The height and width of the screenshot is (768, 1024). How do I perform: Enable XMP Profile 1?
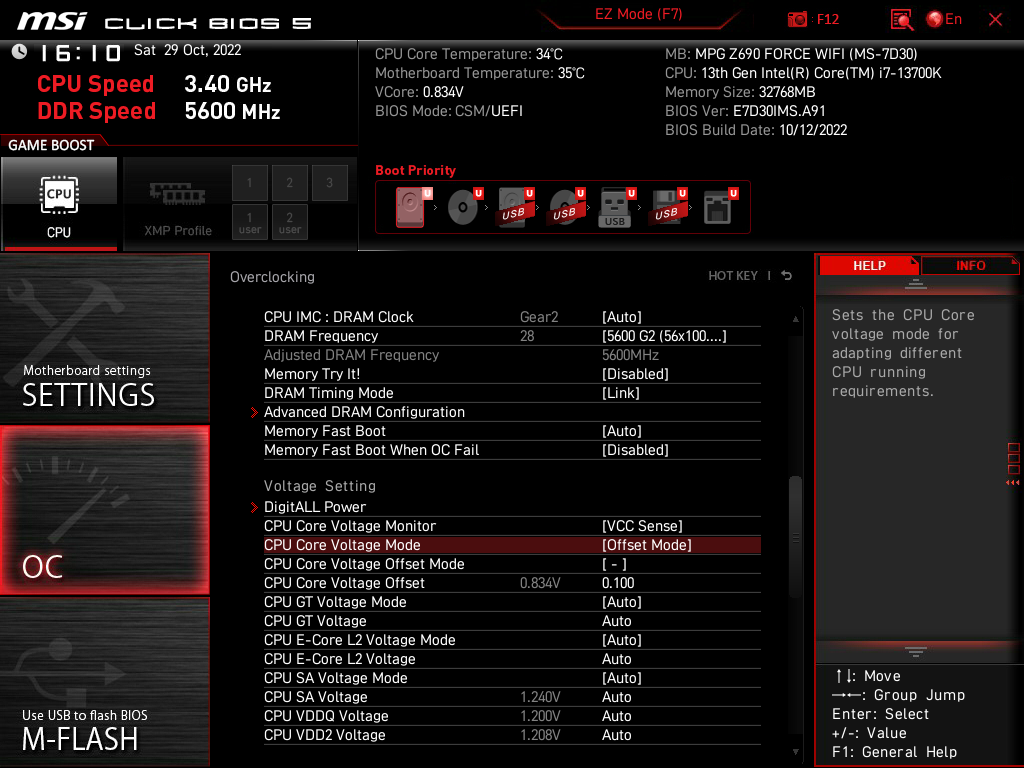250,183
